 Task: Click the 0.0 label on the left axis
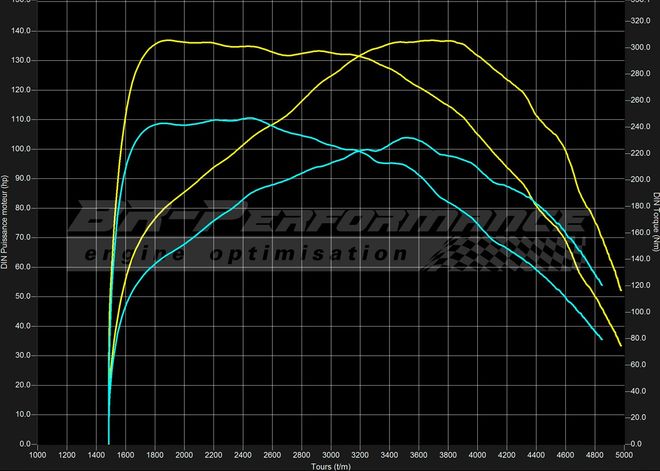tap(25, 444)
